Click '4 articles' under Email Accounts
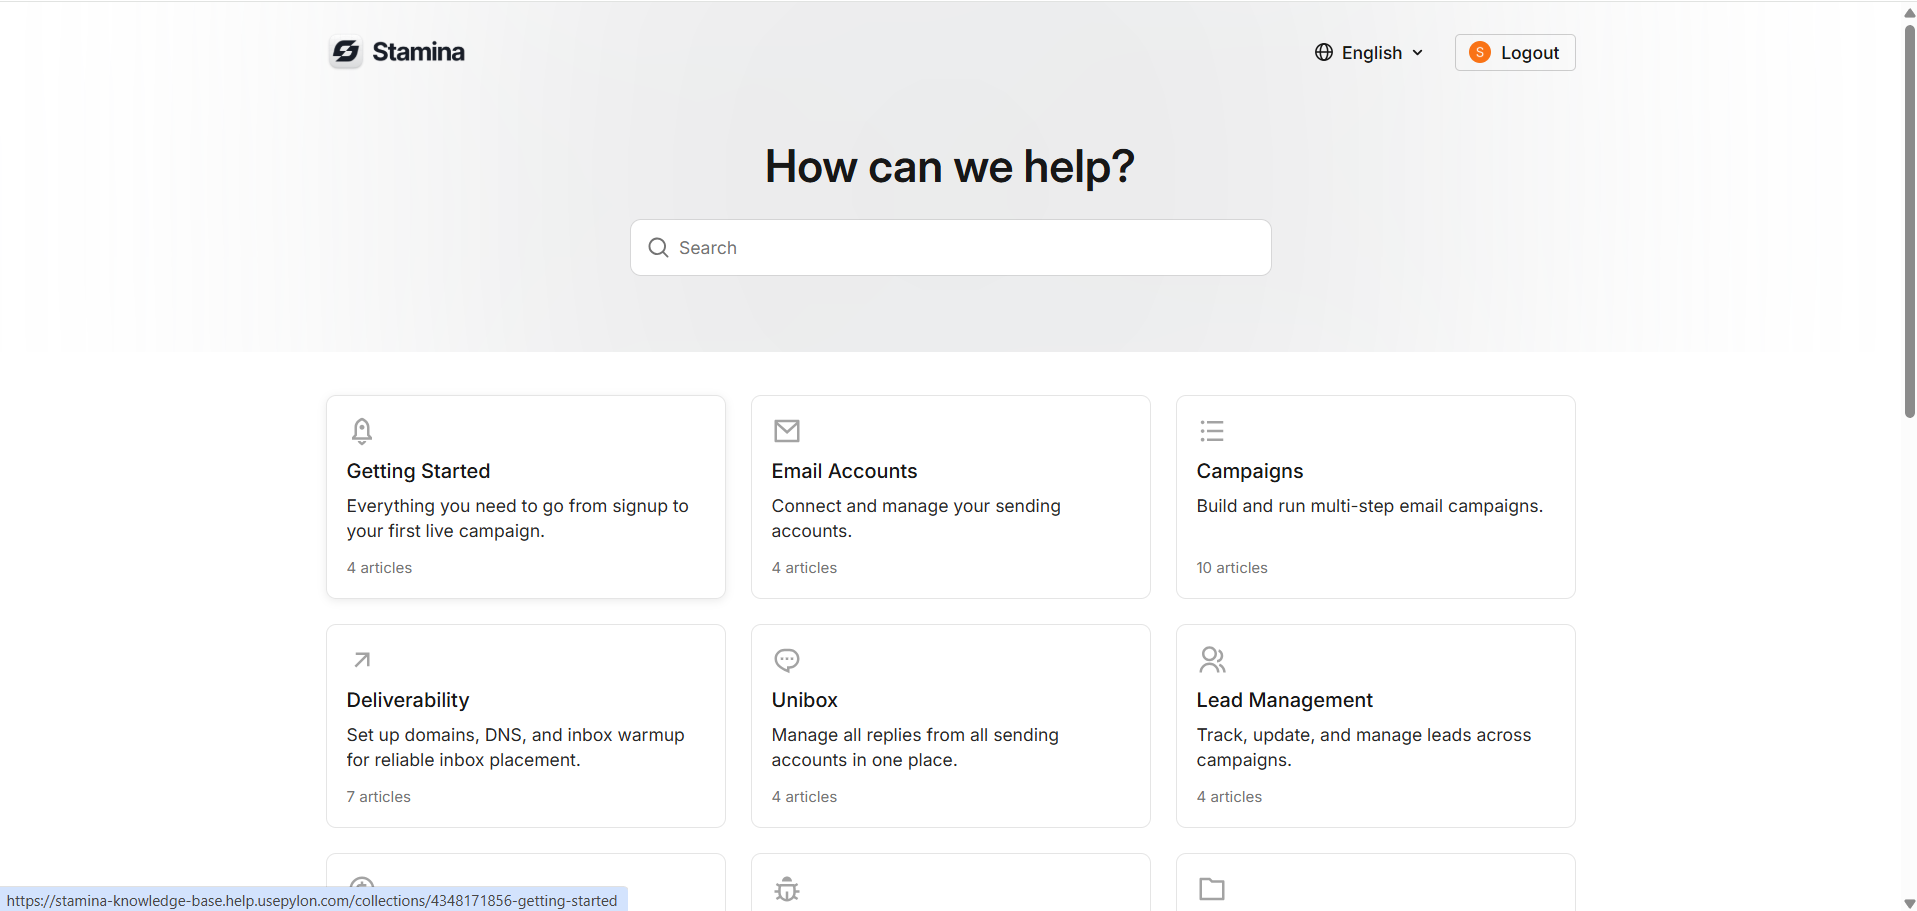The height and width of the screenshot is (911, 1917). coord(804,568)
